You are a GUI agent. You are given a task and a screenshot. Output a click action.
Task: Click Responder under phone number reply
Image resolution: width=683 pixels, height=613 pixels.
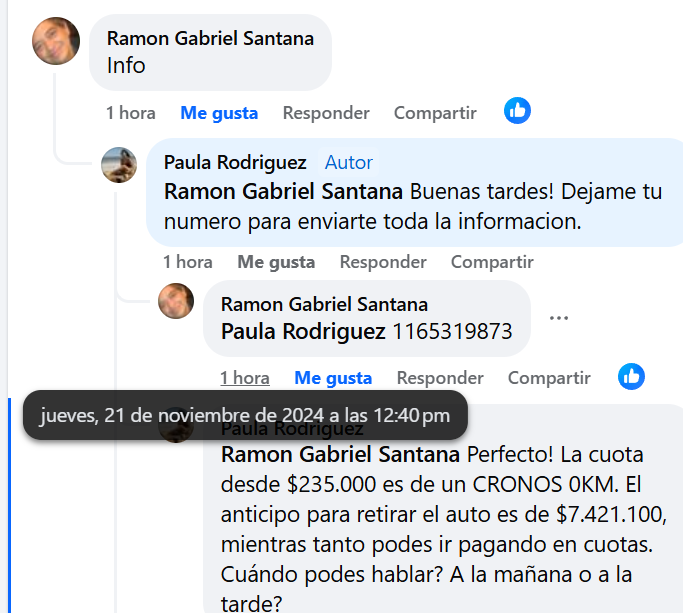(x=440, y=378)
